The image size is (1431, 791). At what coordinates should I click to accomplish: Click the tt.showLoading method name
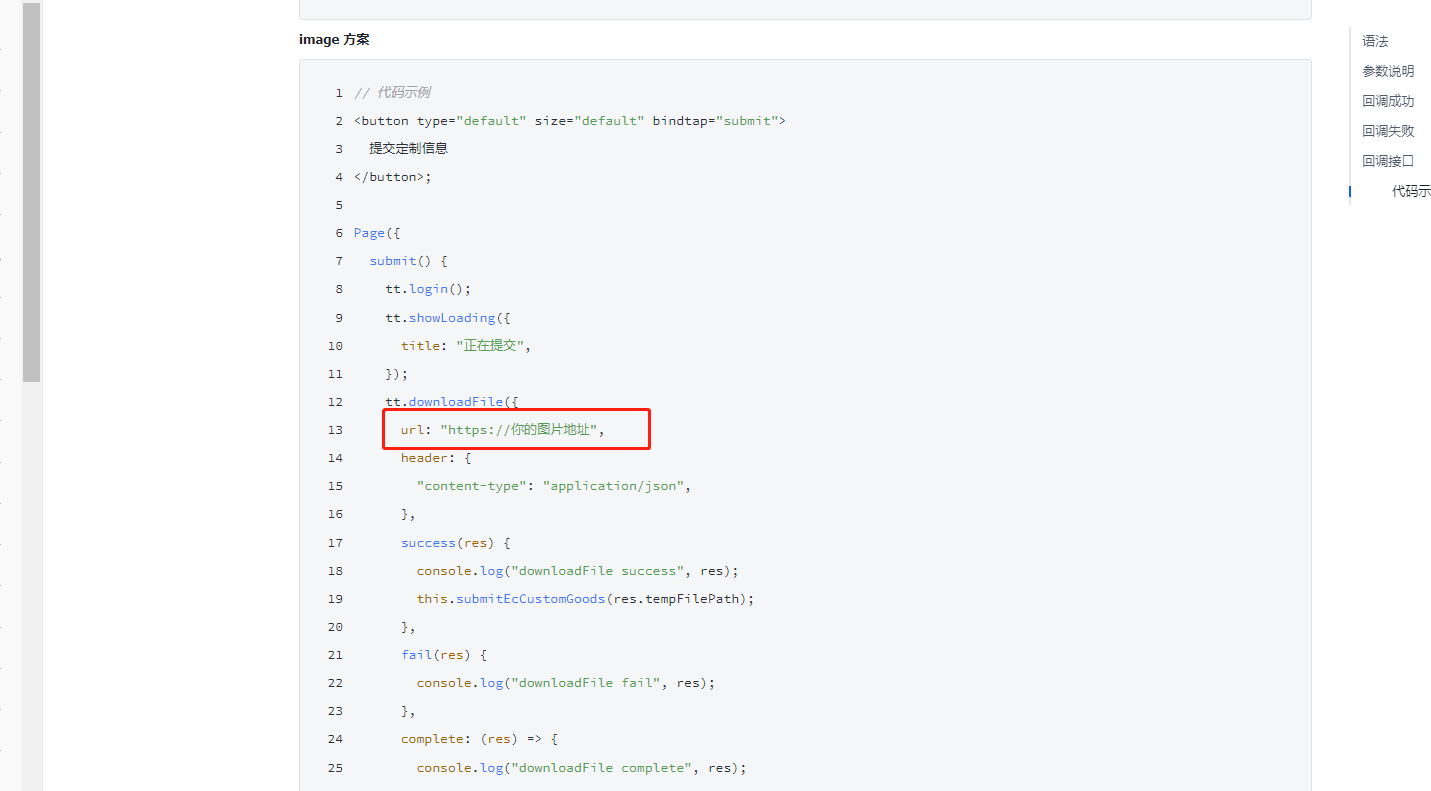click(x=452, y=318)
